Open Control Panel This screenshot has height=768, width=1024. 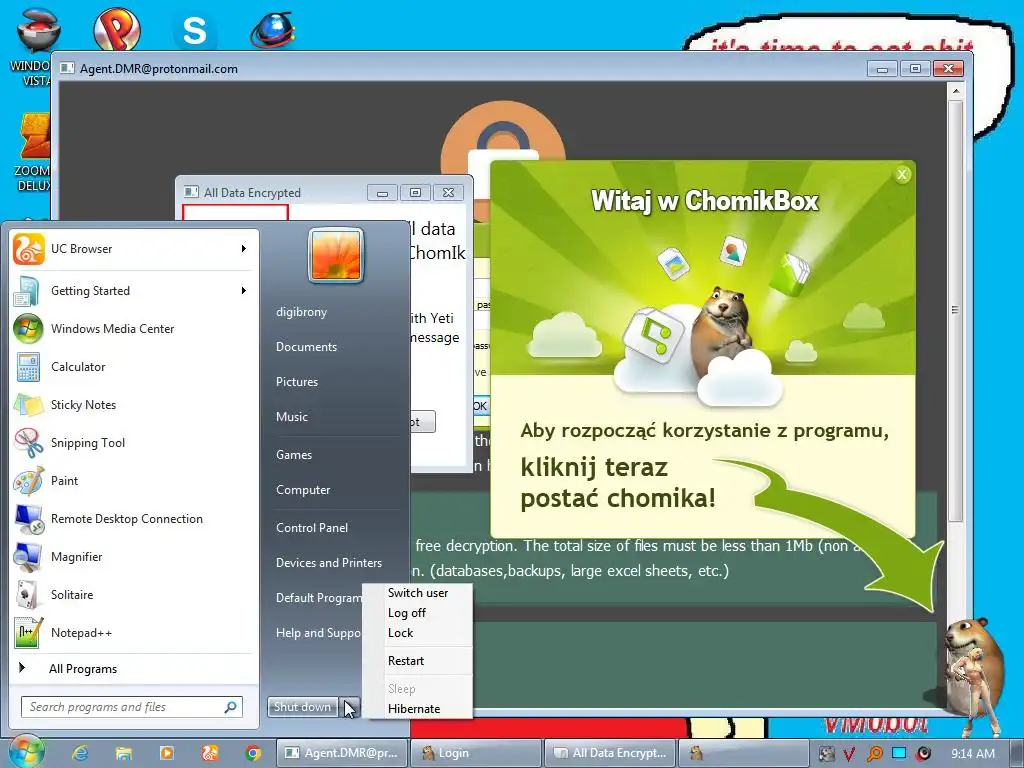(312, 528)
